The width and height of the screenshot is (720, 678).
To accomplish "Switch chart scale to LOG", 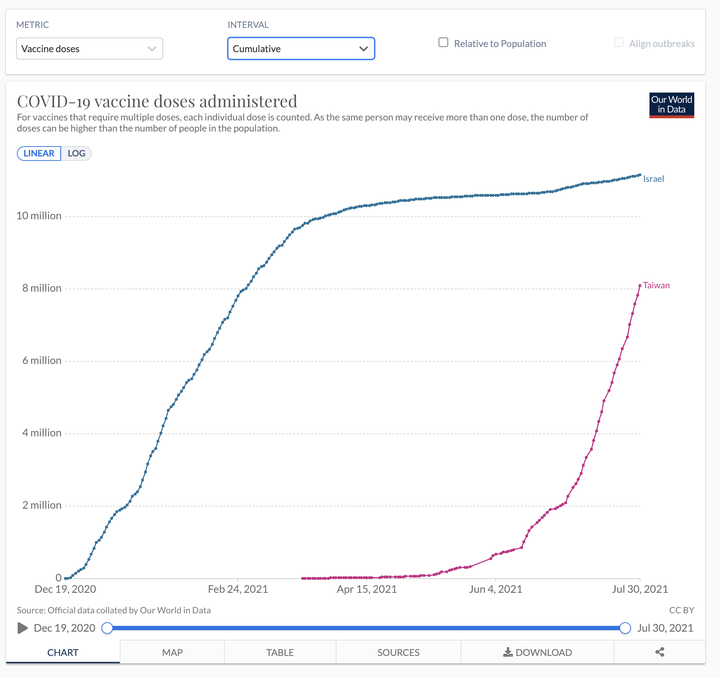I will pos(76,153).
